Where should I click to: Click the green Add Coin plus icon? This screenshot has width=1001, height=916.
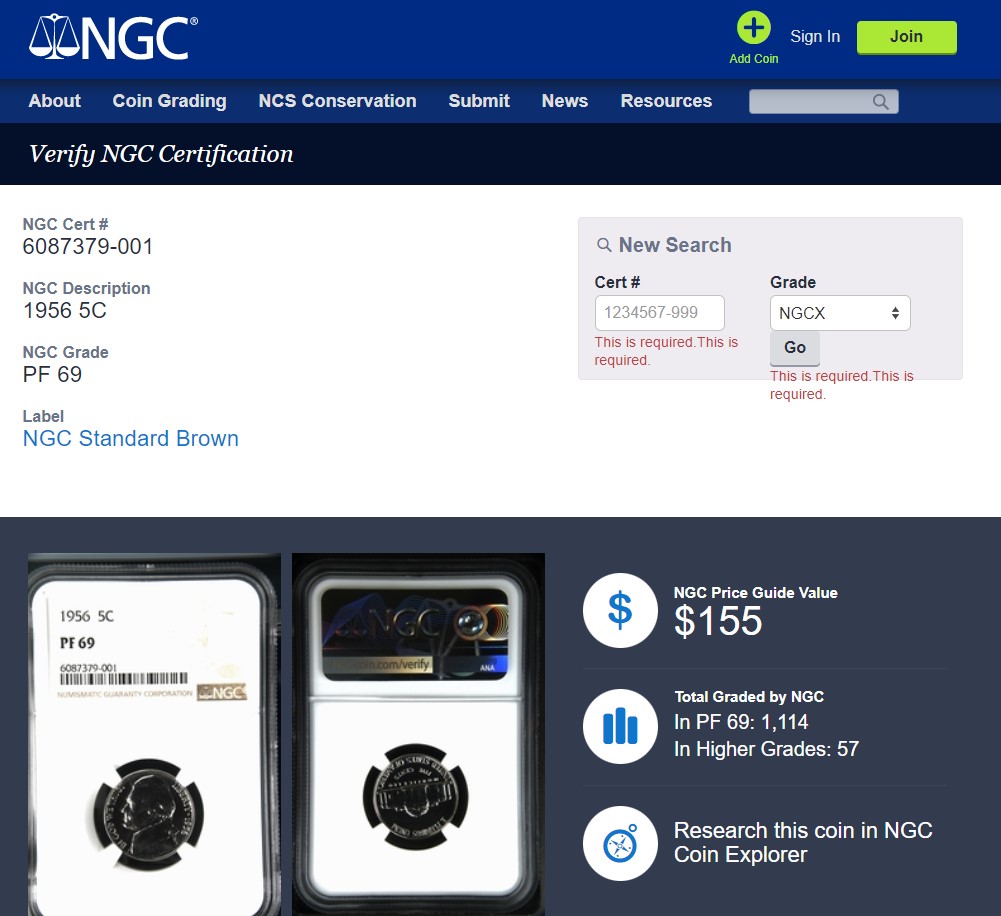(753, 28)
